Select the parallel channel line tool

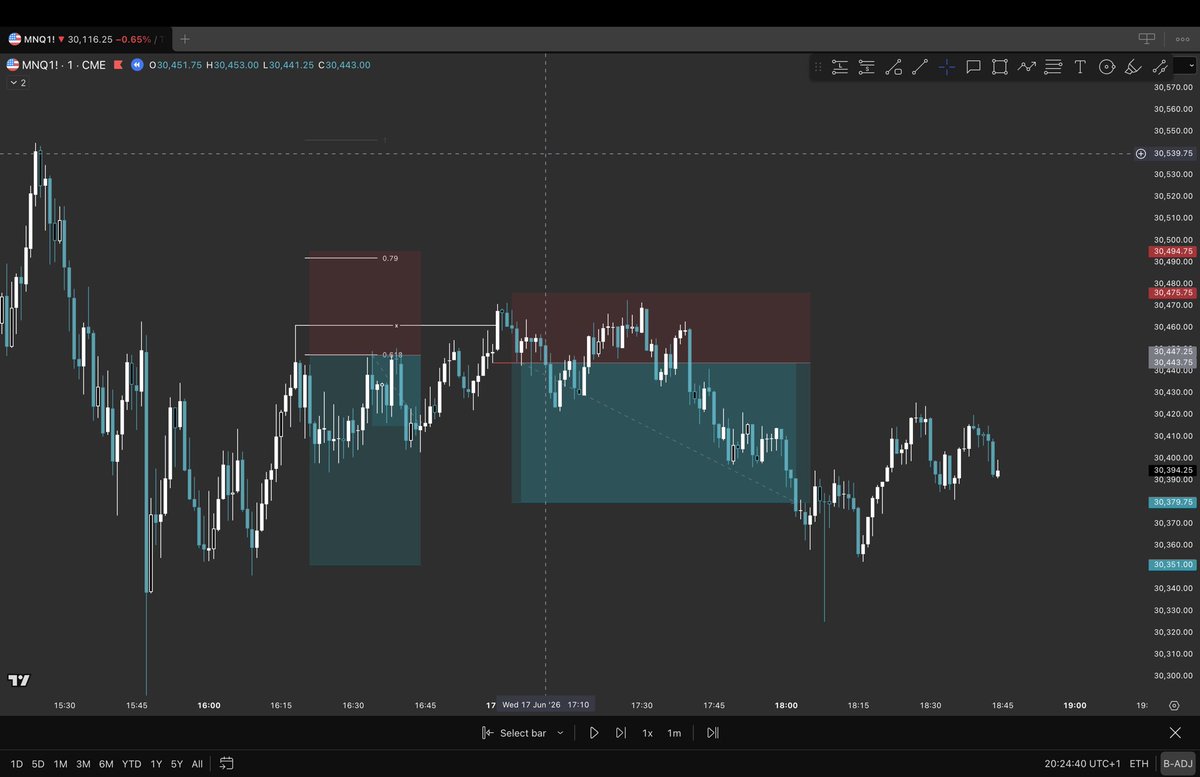tap(1160, 67)
